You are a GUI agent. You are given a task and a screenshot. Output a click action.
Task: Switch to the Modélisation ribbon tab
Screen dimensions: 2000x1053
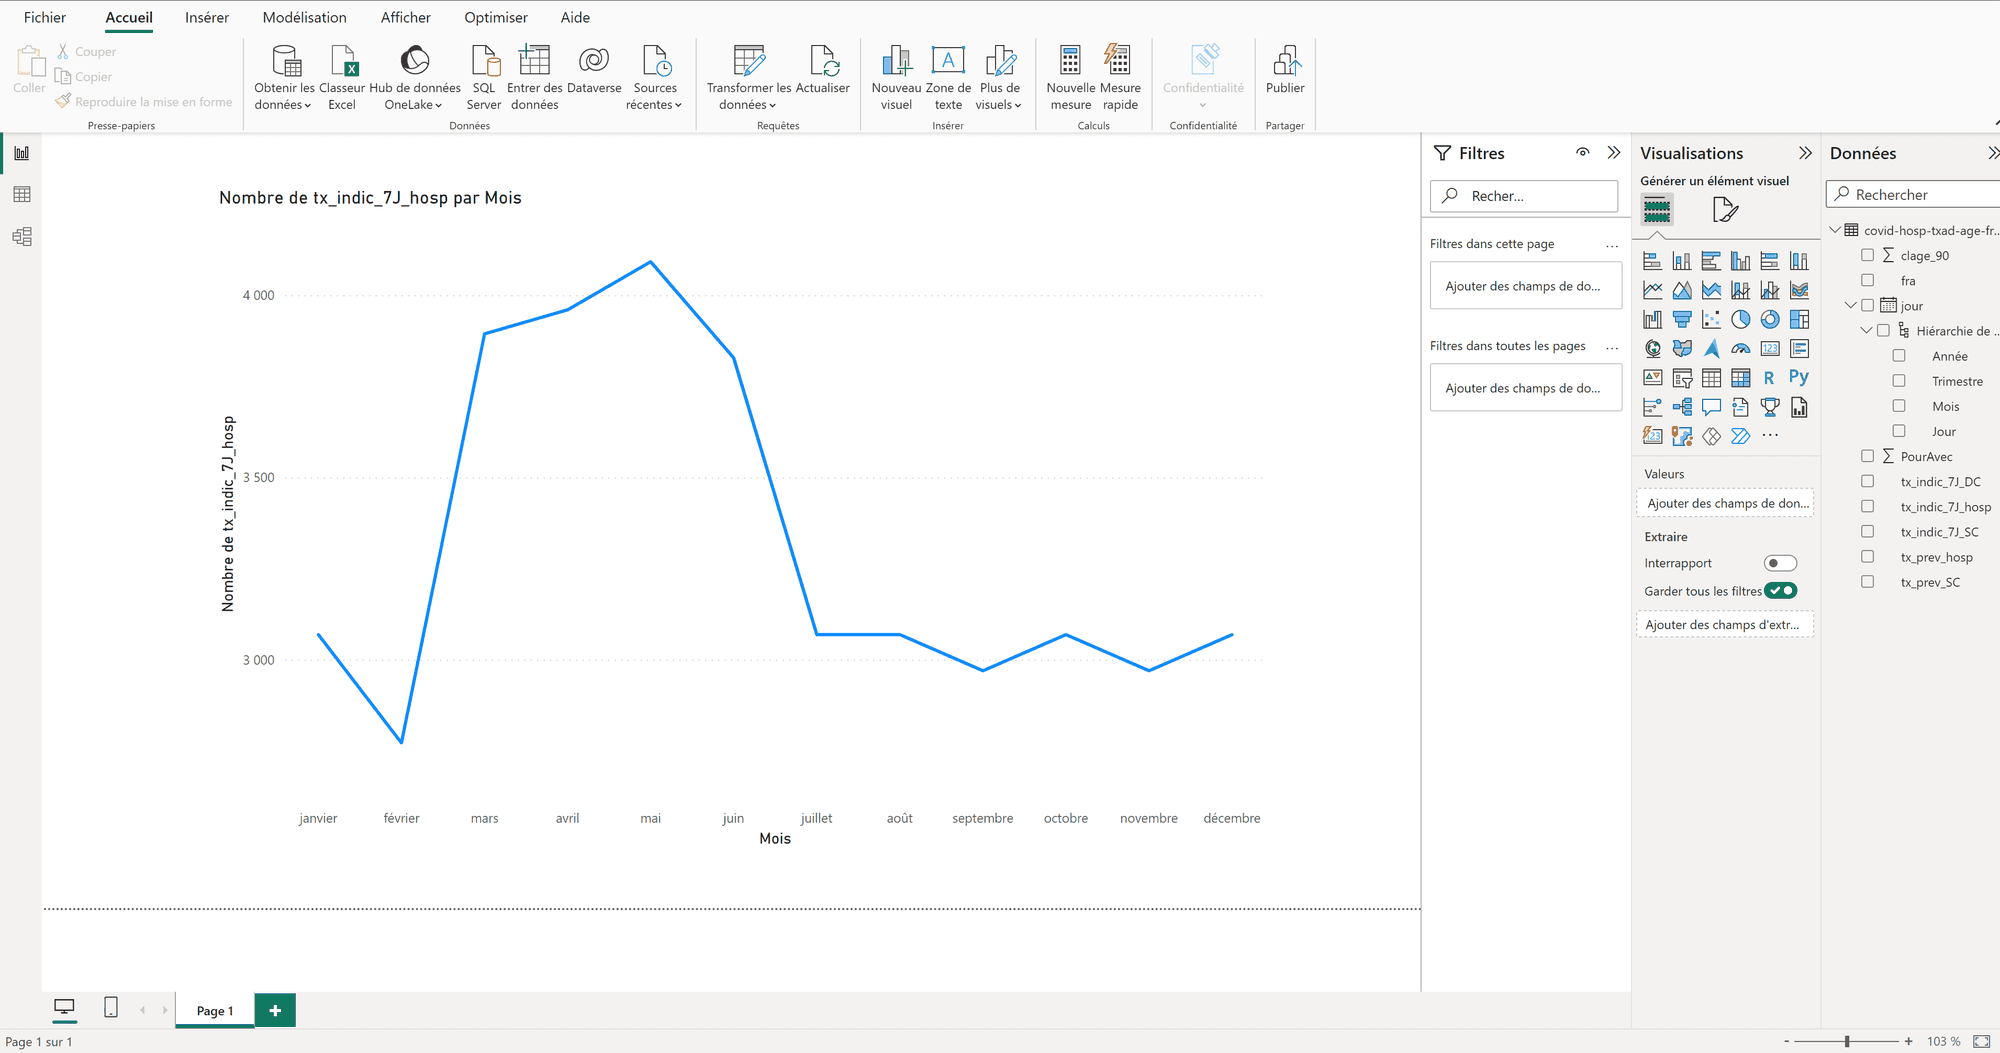coord(305,17)
